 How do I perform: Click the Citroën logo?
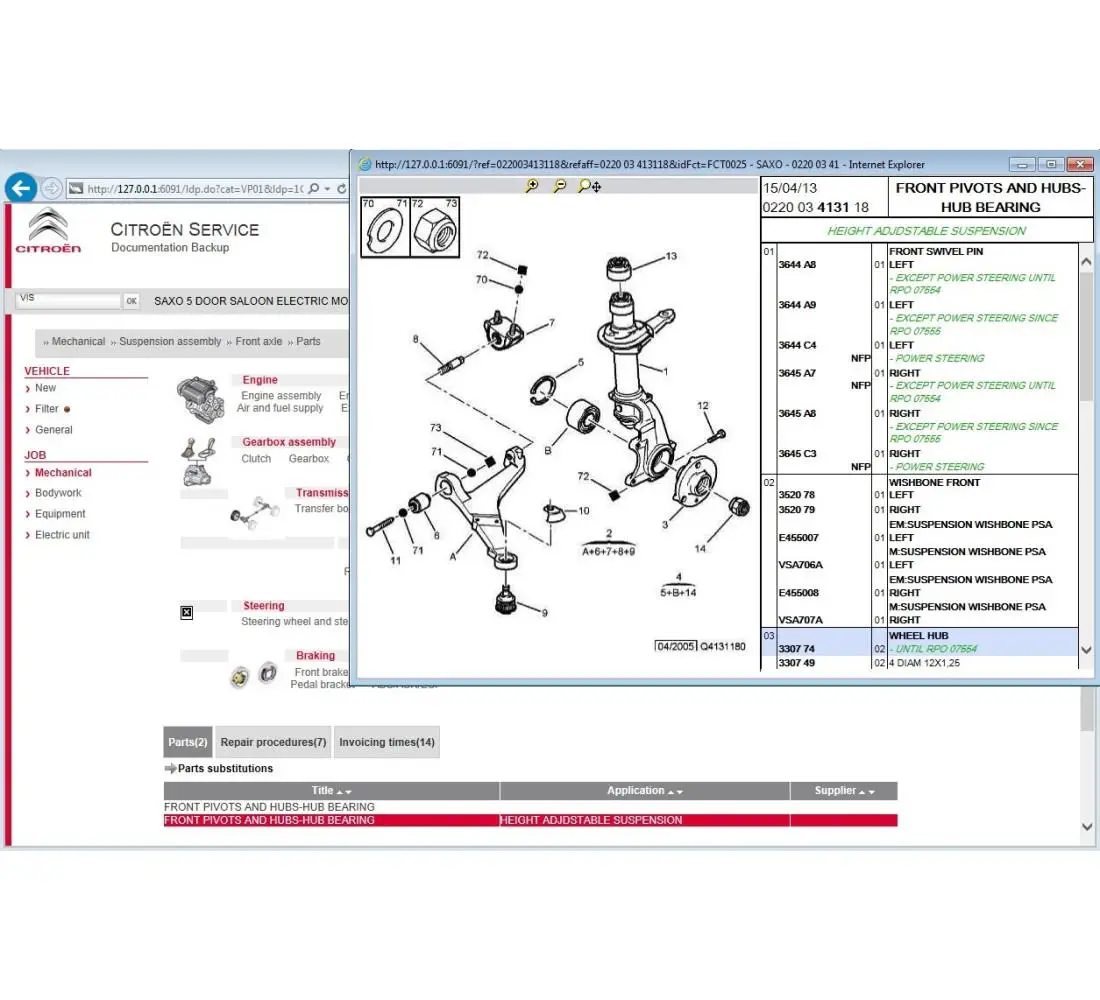coord(48,230)
